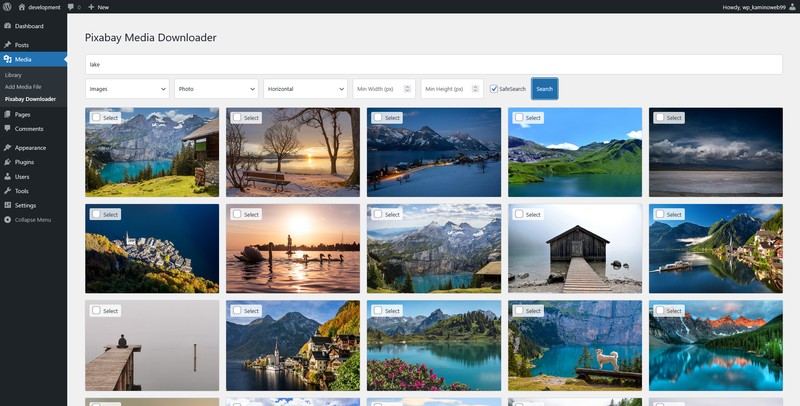Select the sunset bench snow image checkbox
Screen dimensions: 800x406
pyautogui.click(x=237, y=117)
